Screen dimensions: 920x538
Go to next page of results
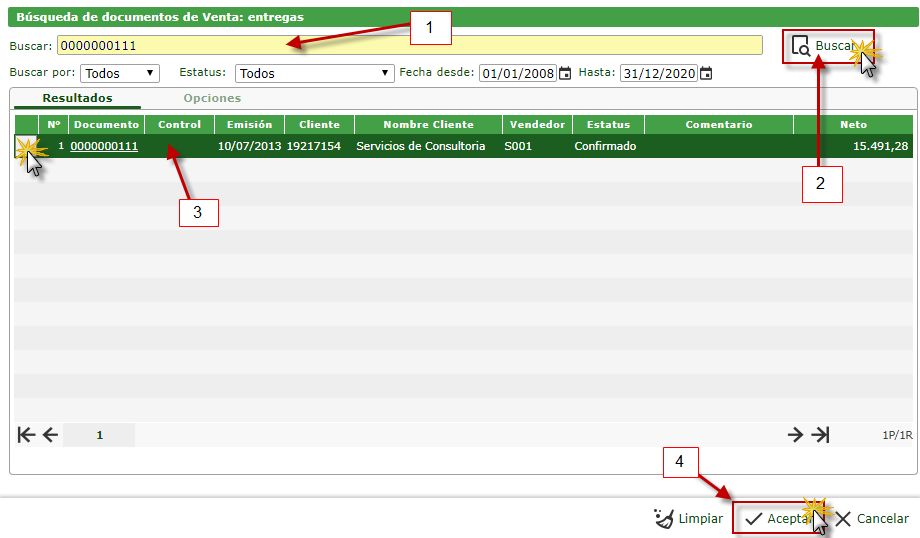(x=795, y=435)
